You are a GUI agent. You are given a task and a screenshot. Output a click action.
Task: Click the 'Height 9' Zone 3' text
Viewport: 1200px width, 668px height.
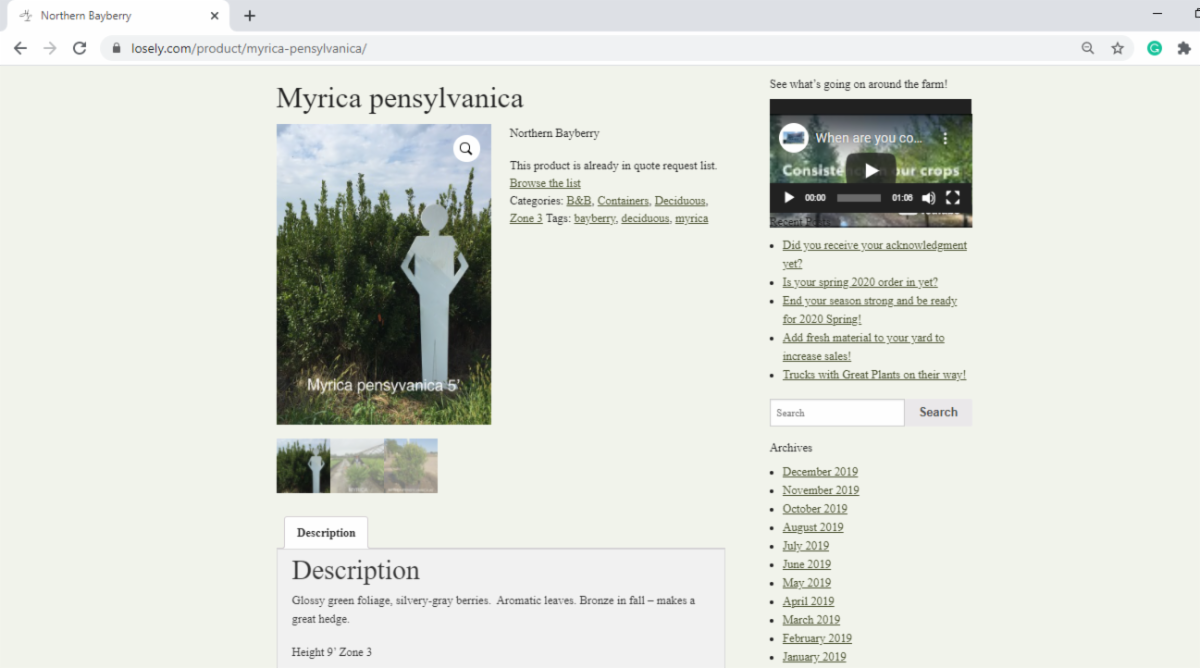tap(332, 652)
